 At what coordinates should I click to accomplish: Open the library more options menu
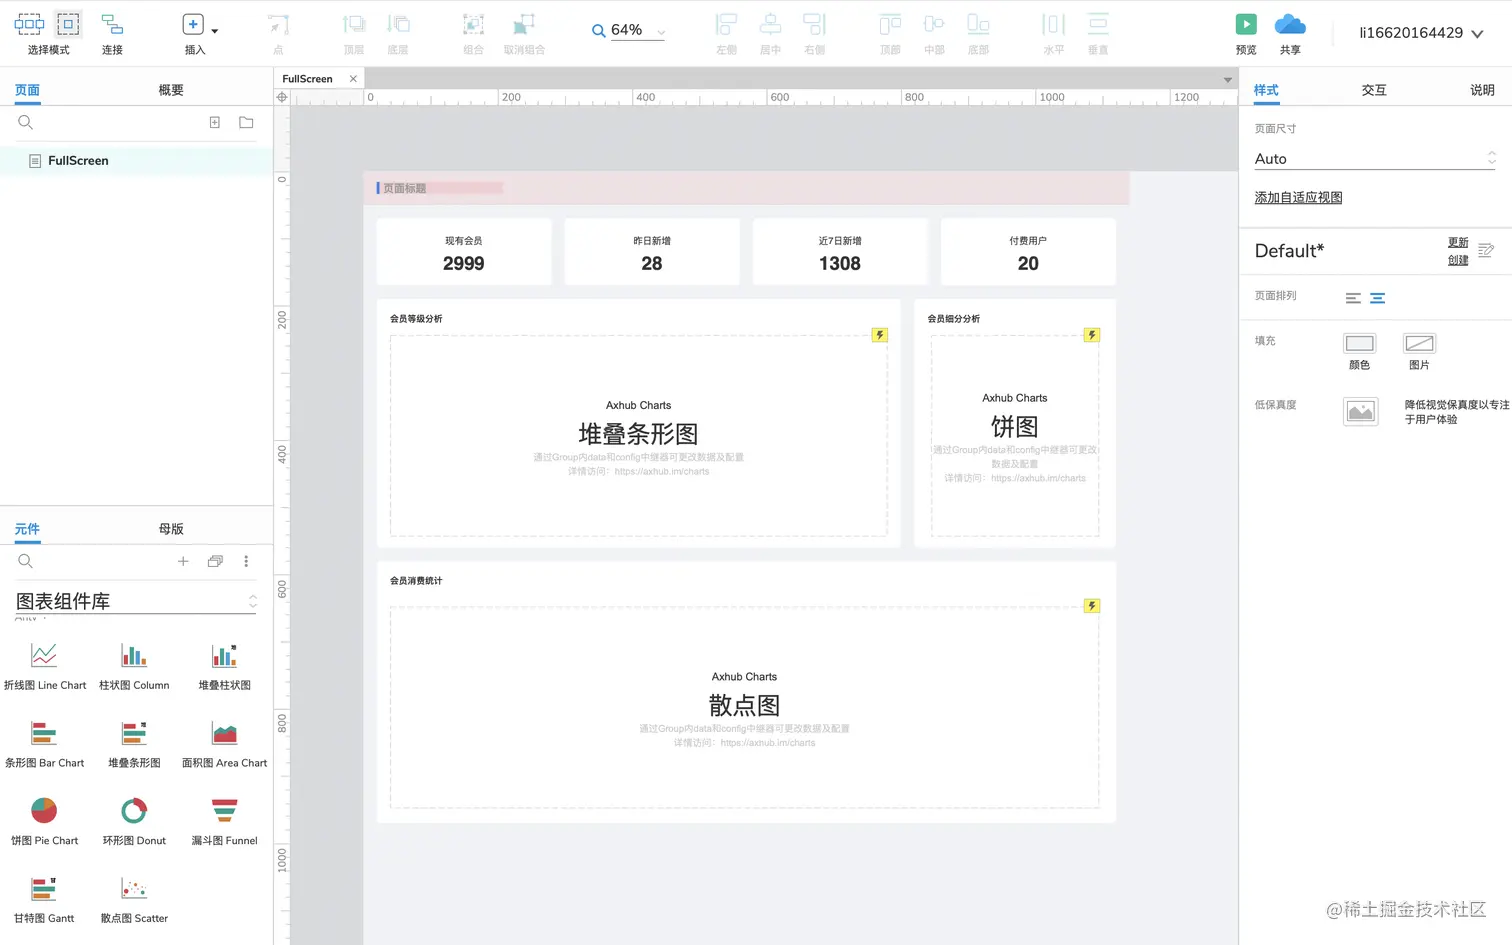(246, 561)
